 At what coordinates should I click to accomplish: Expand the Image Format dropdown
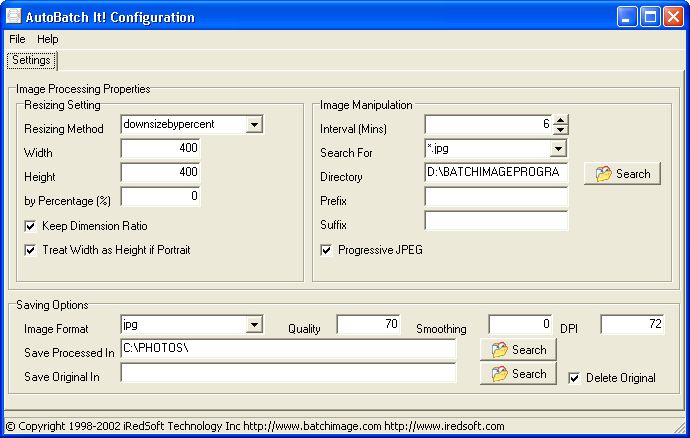coord(254,325)
